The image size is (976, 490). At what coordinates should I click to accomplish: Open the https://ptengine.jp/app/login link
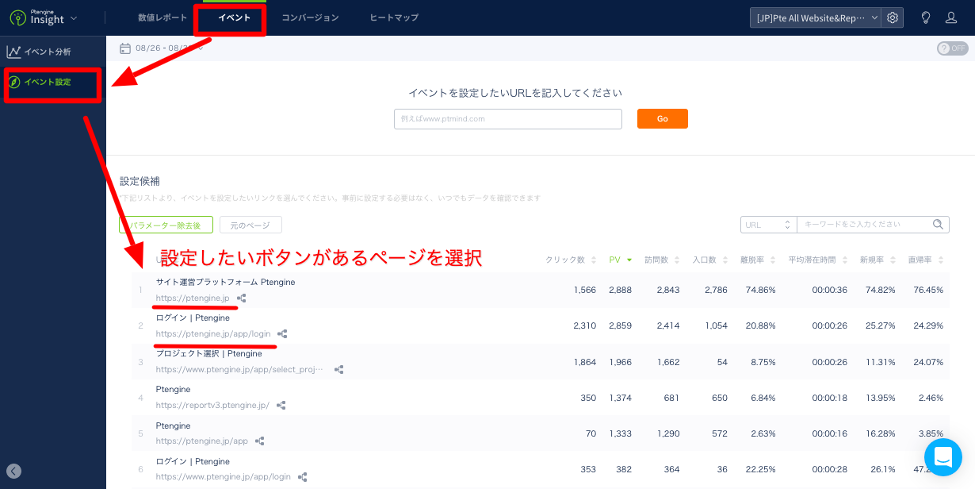[x=213, y=334]
